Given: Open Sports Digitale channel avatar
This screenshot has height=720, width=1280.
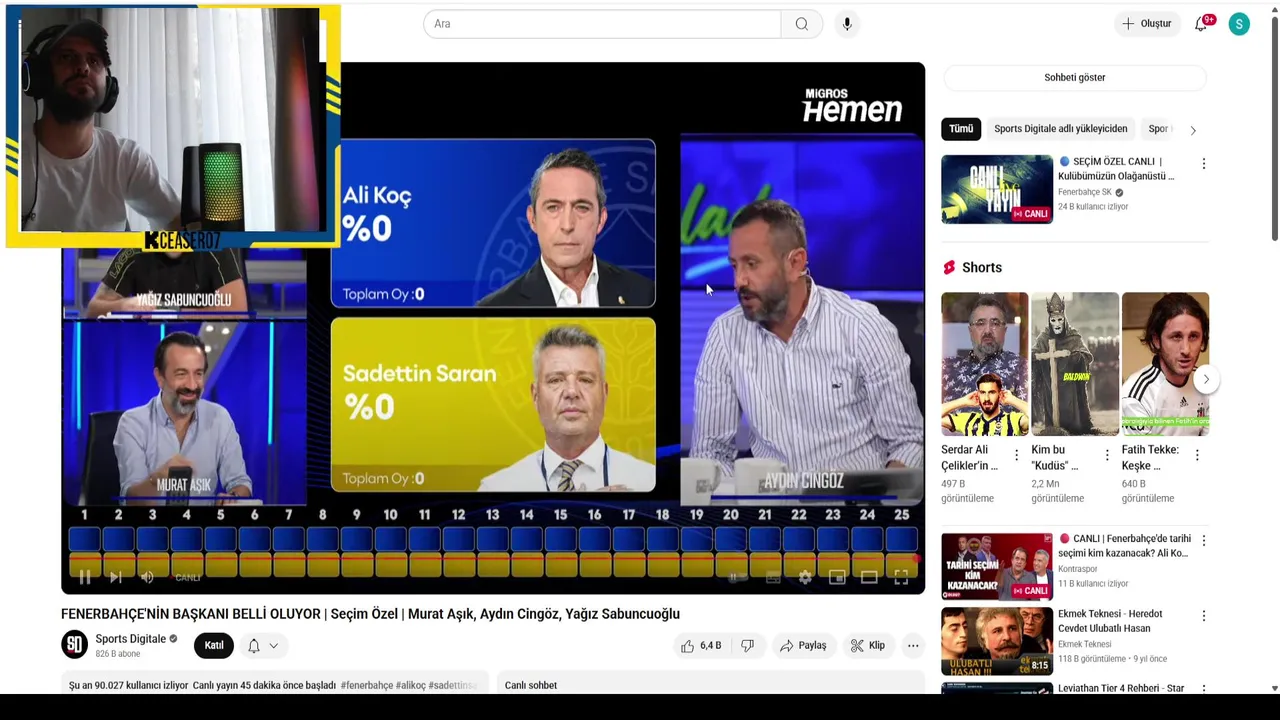Looking at the screenshot, I should 75,645.
